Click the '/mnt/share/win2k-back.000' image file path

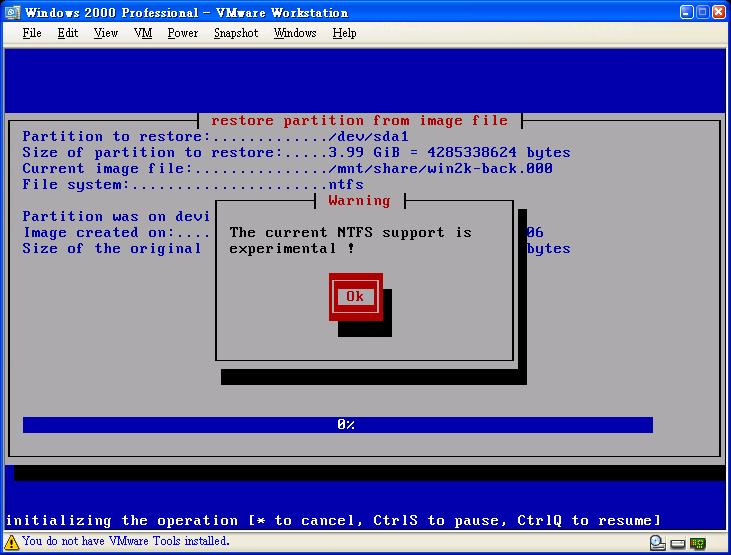(x=440, y=168)
